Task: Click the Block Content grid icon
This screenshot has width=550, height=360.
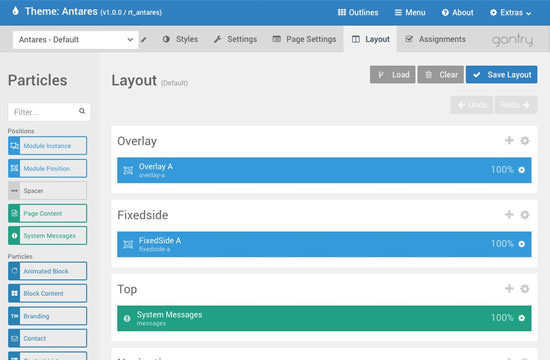Action: 14,293
